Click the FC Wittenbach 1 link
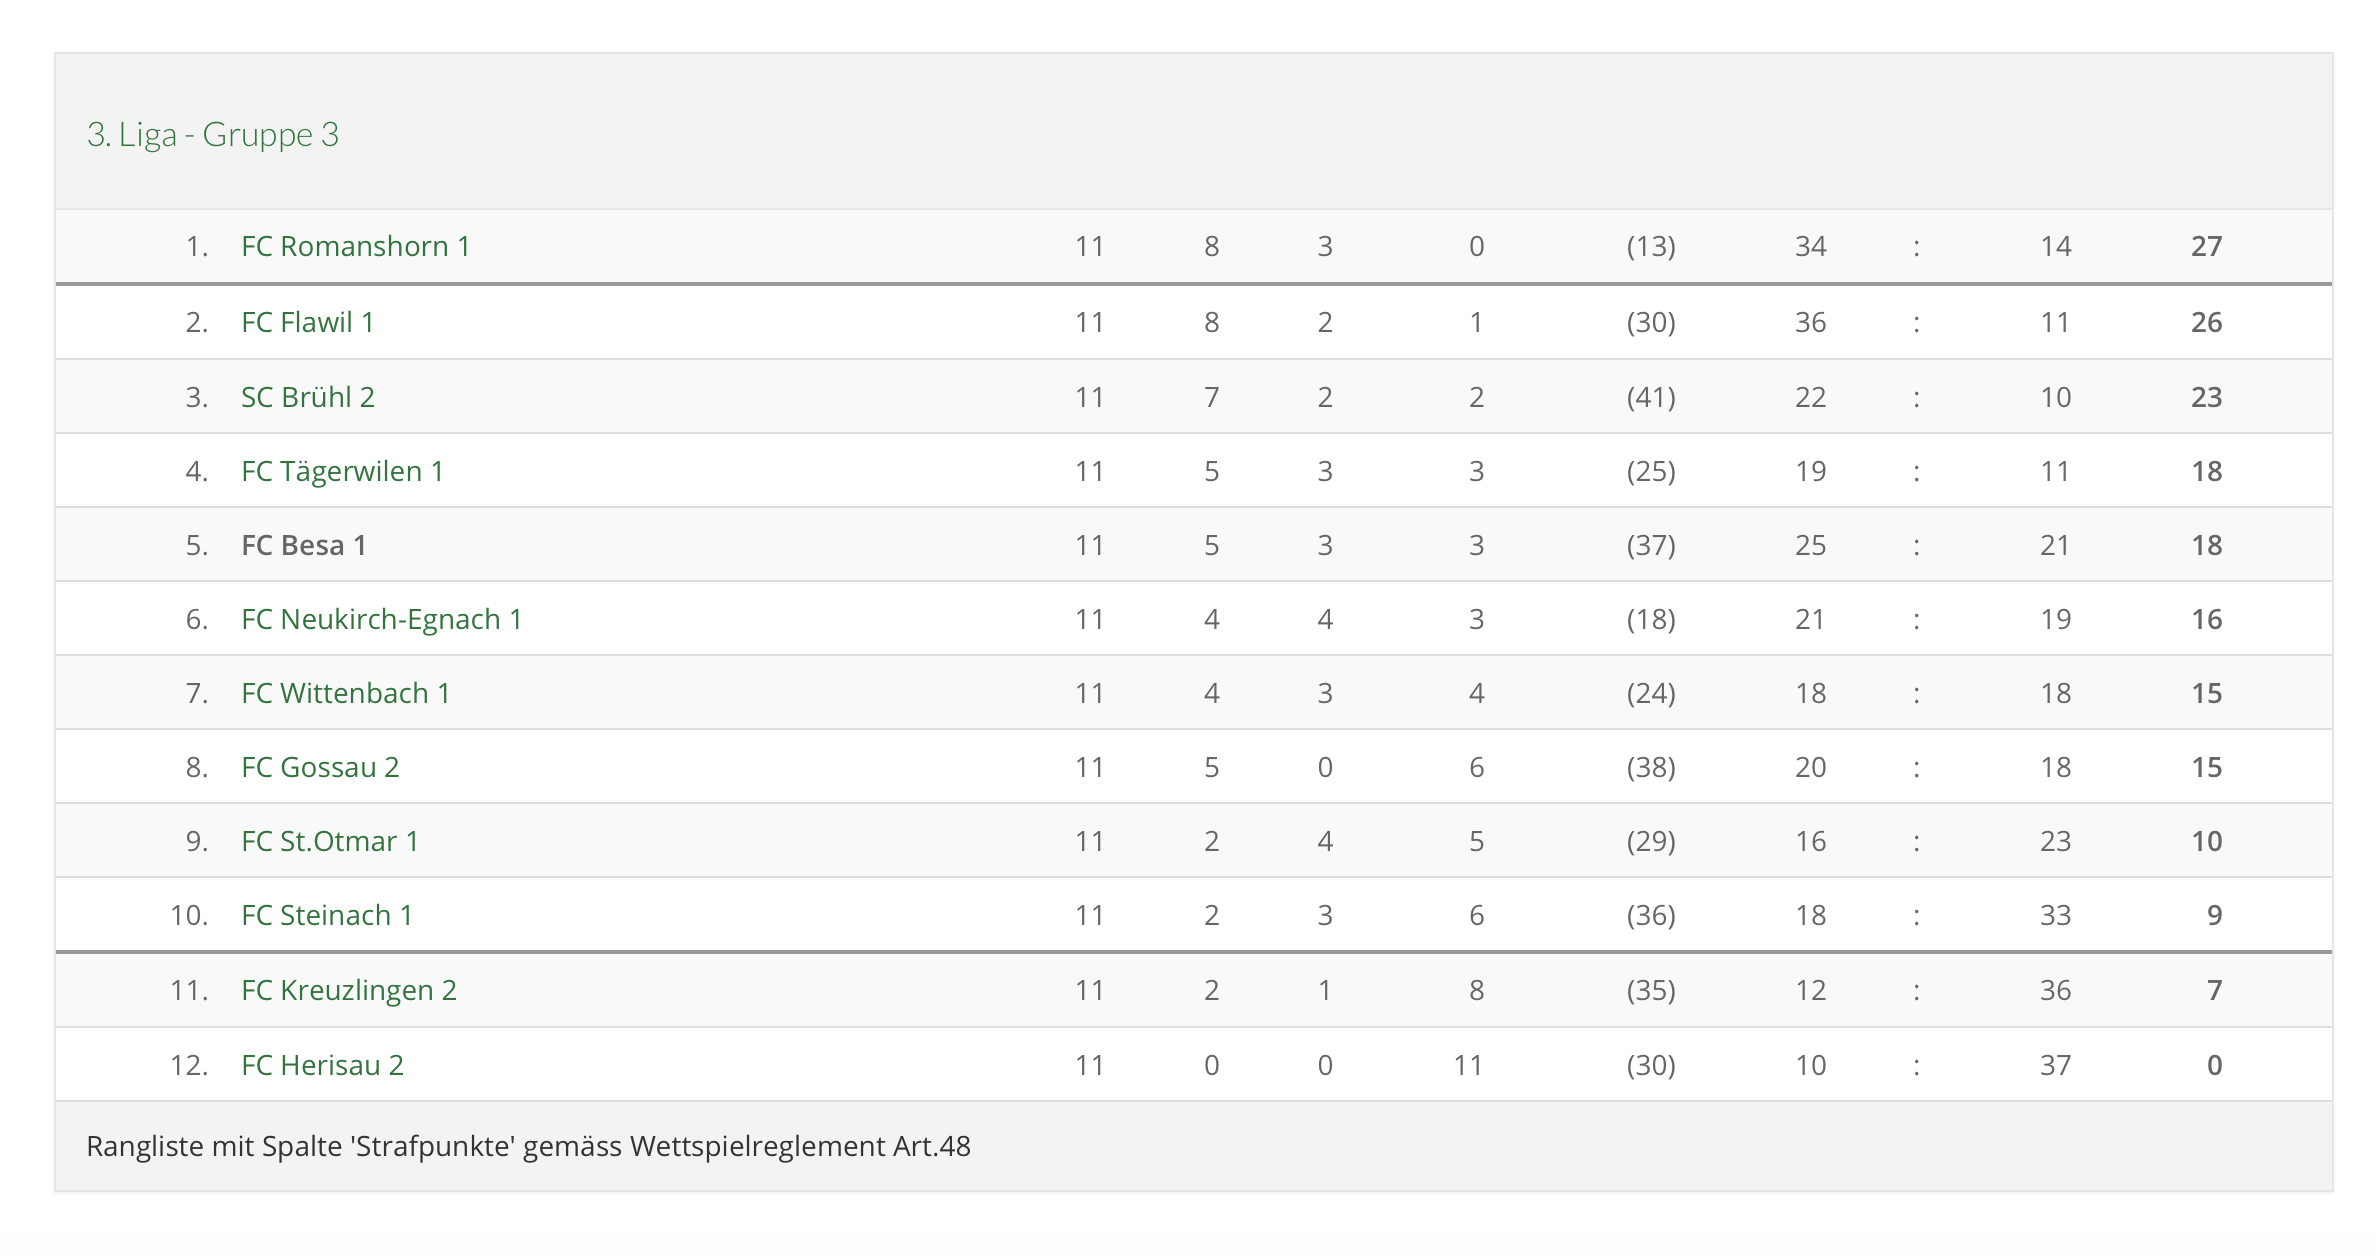Image resolution: width=2376 pixels, height=1256 pixels. (345, 693)
